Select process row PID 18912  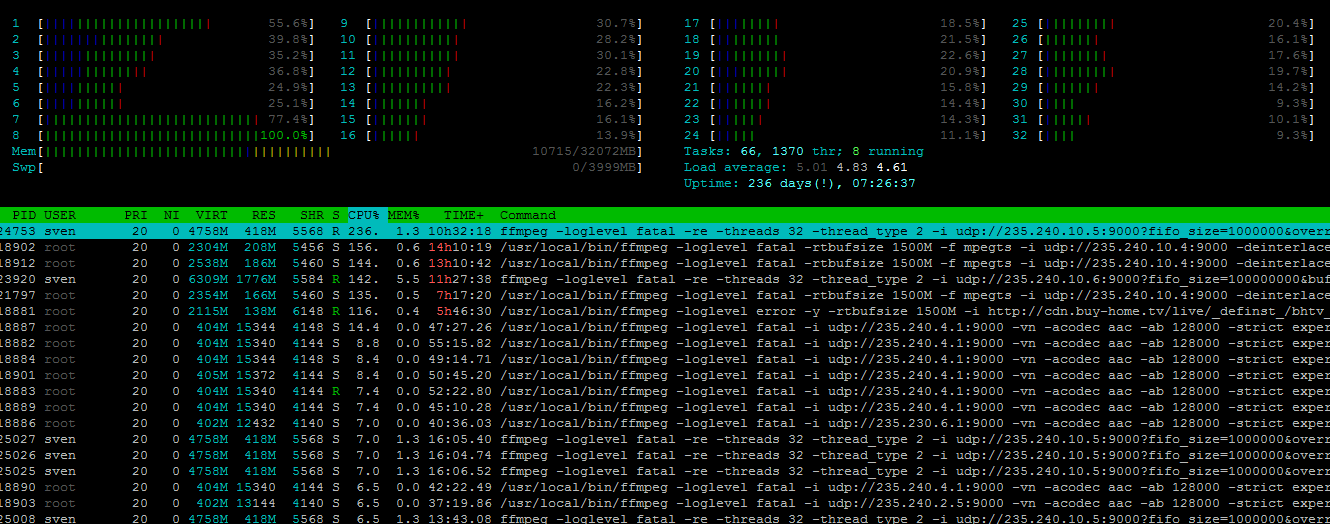pyautogui.click(x=665, y=263)
